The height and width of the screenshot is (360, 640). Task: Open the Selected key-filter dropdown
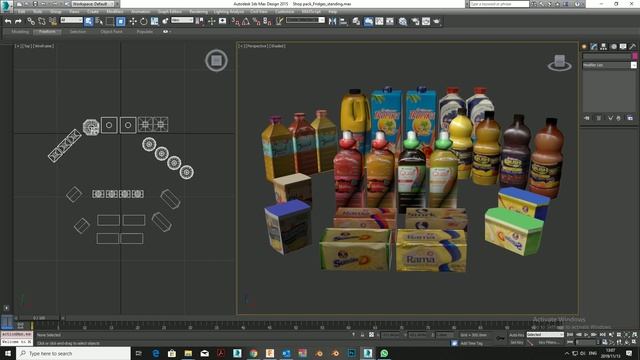coord(545,335)
